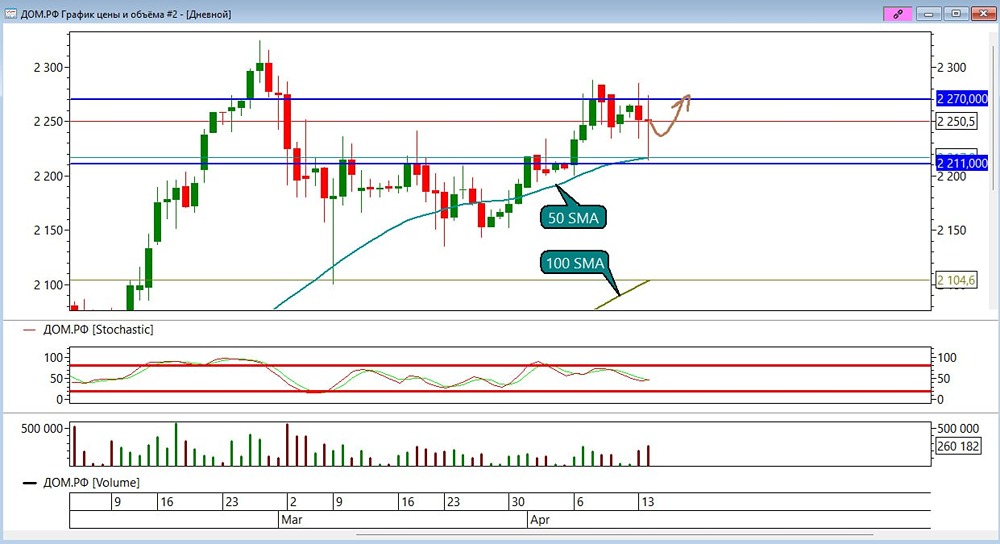The image size is (1000, 544).
Task: Click the 13 date label on time axis
Action: pyautogui.click(x=647, y=502)
